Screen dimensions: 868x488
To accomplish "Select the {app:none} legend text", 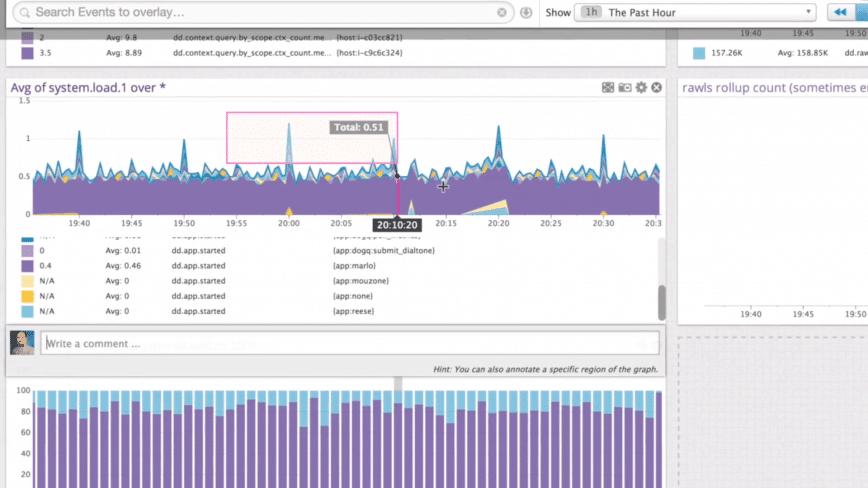I will click(x=353, y=296).
